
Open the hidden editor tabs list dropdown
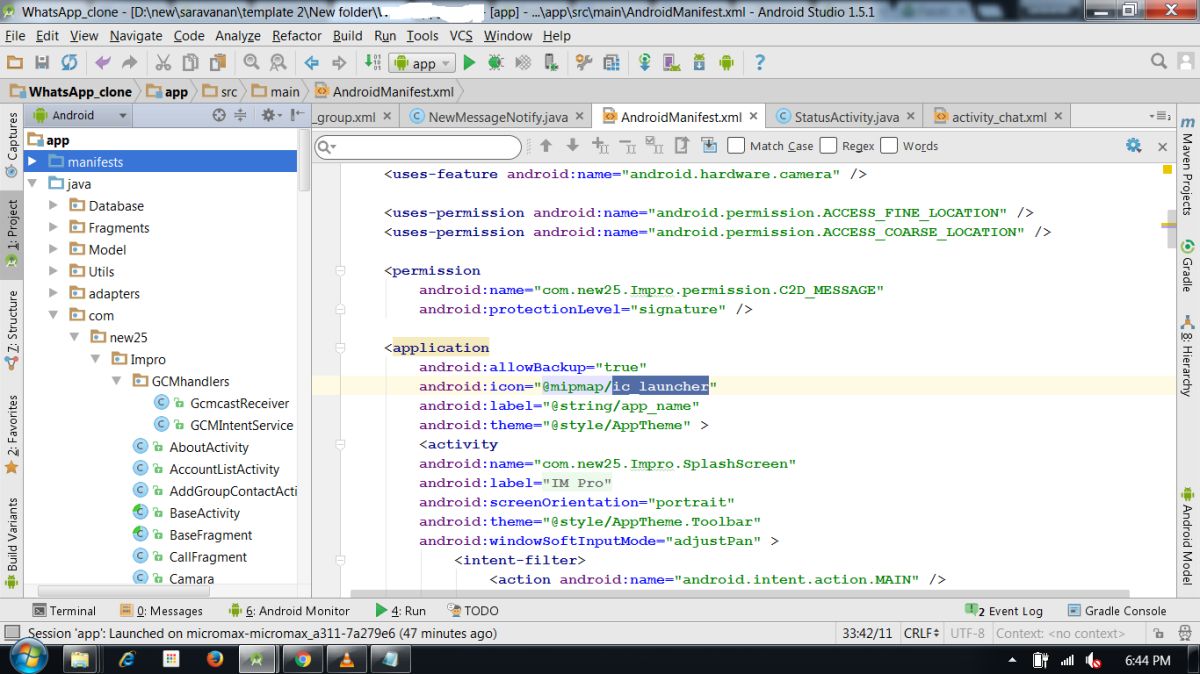coord(1160,116)
